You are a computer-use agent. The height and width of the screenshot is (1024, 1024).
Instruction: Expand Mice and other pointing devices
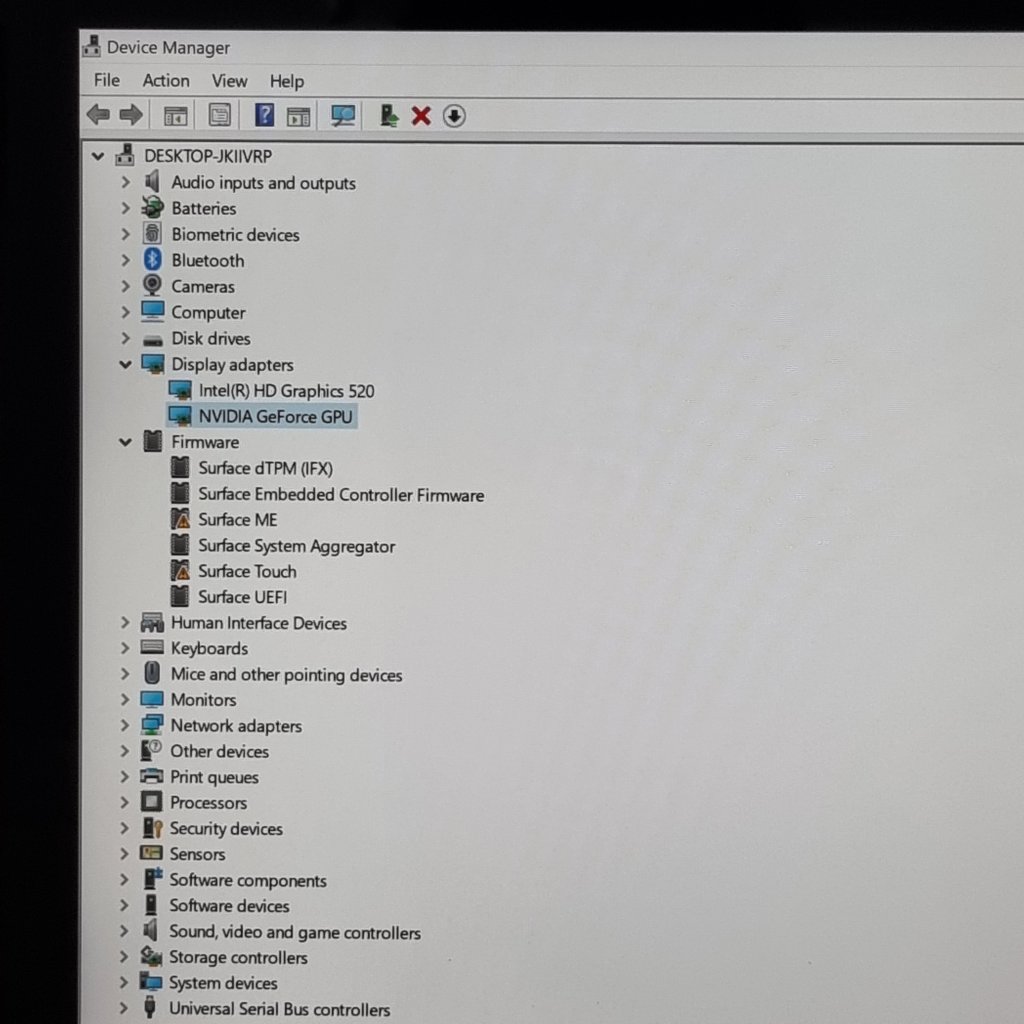(x=125, y=673)
